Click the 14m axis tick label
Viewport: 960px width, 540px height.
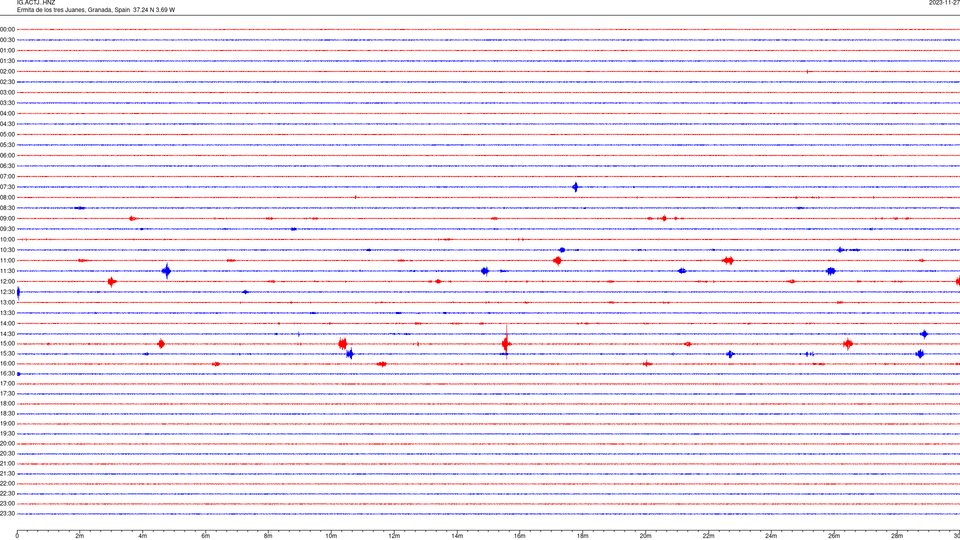coord(457,536)
